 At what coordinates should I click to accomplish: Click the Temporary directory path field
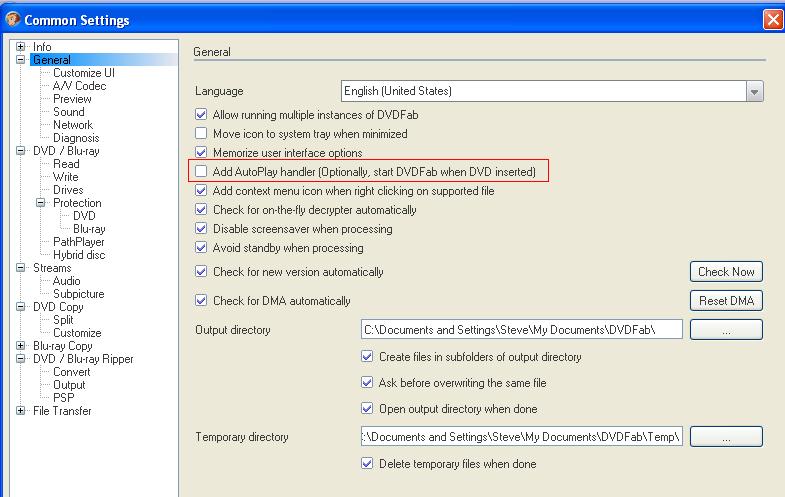click(522, 437)
